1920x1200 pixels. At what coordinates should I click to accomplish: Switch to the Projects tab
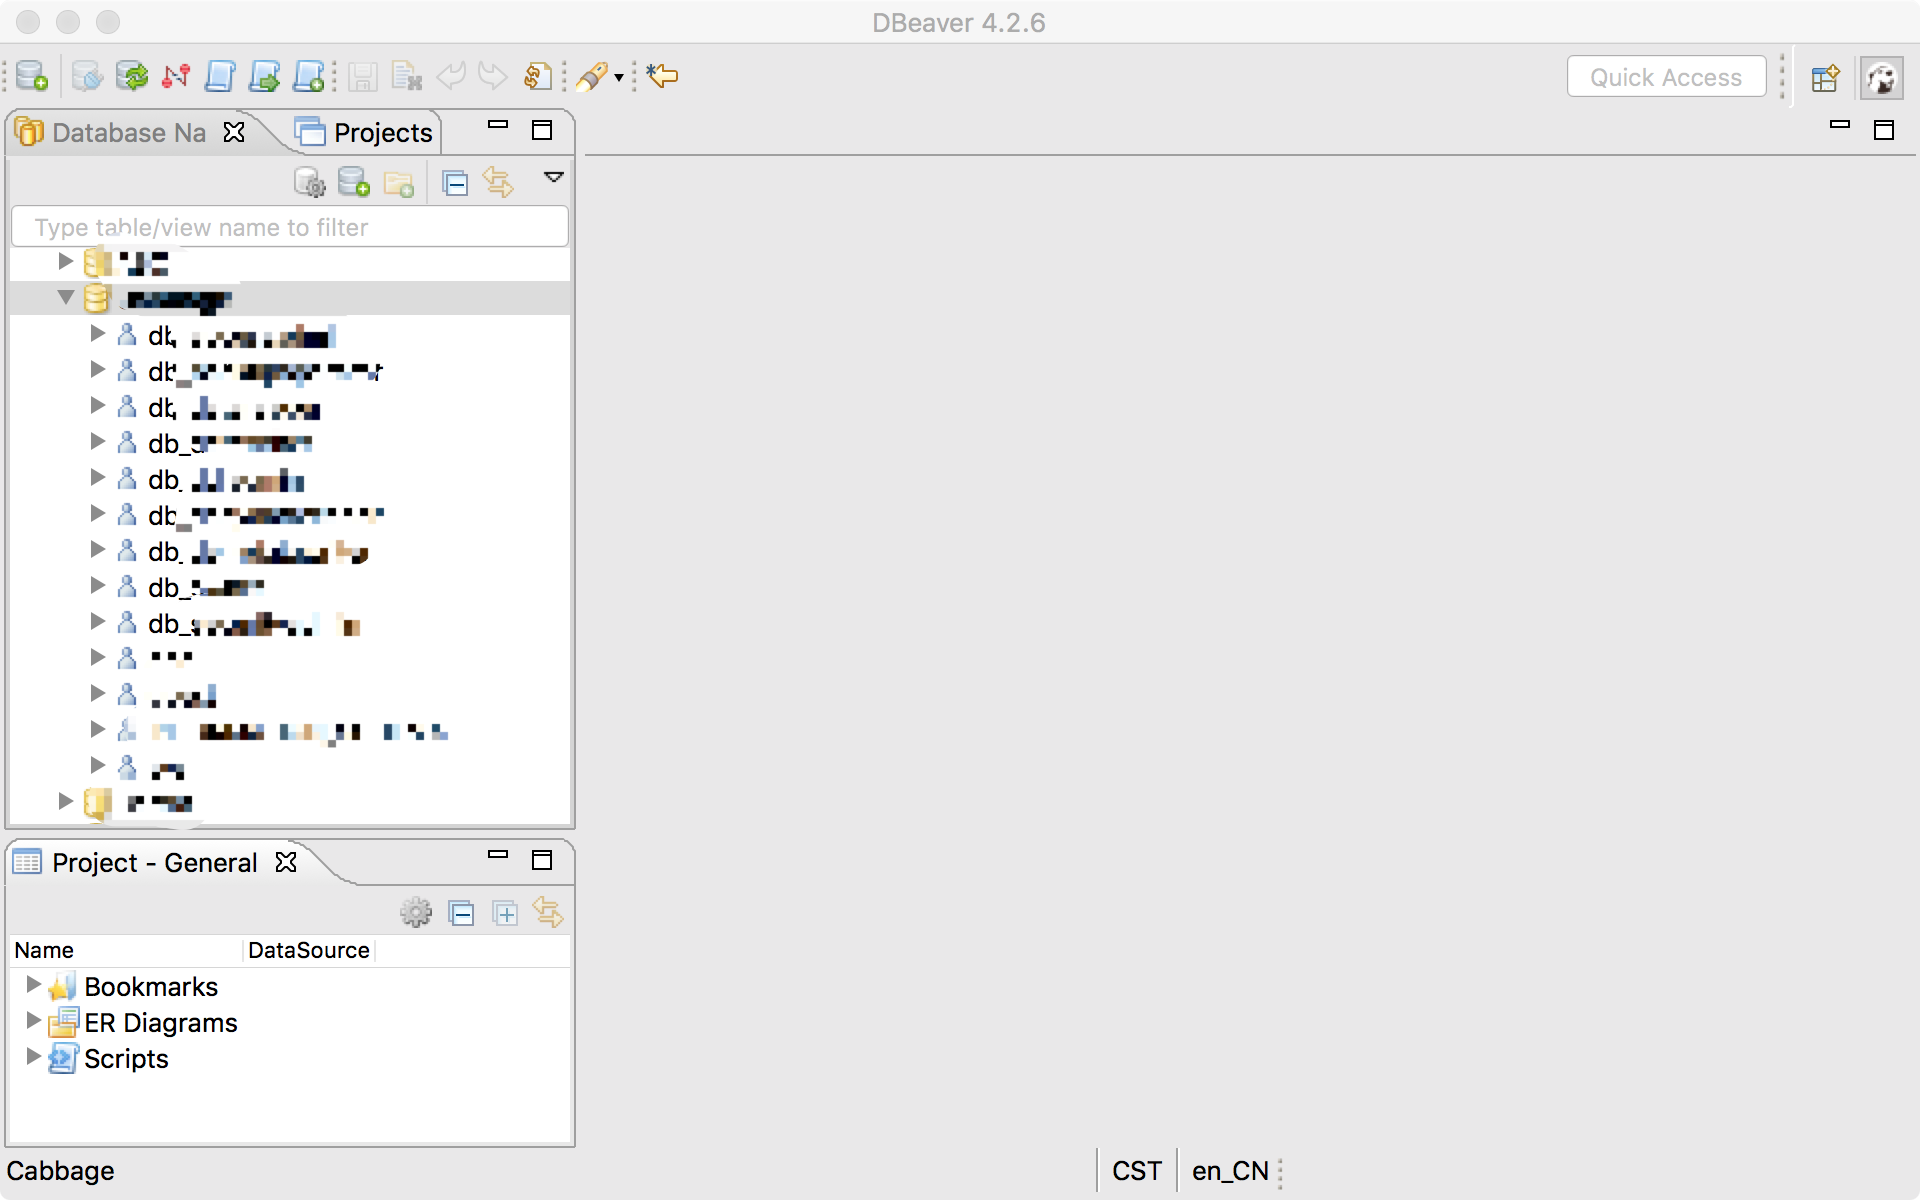[x=364, y=132]
